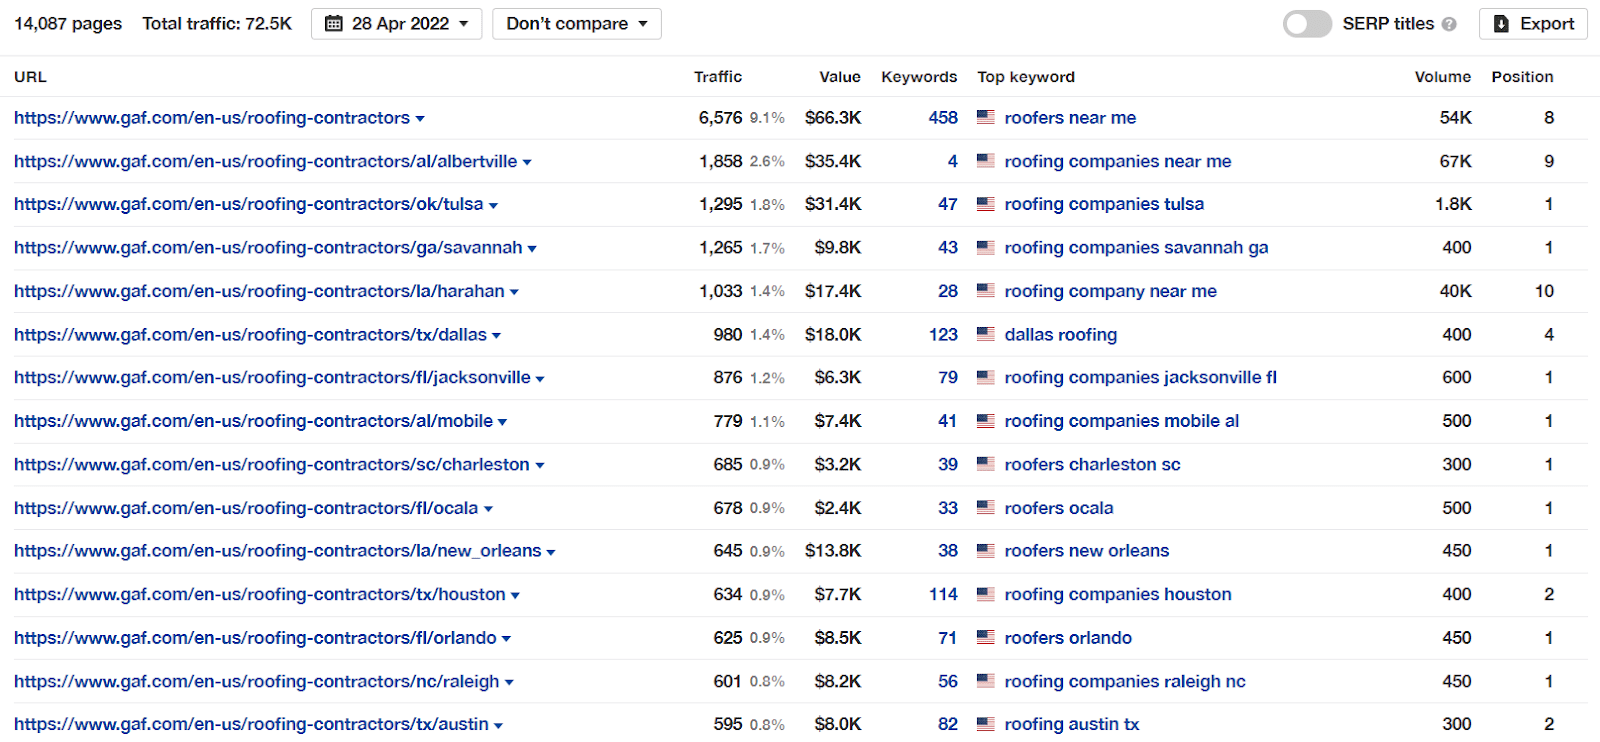Screen dimensions: 1600x742
Task: Click the US flag beside 'roofers orlando'
Action: (x=986, y=637)
